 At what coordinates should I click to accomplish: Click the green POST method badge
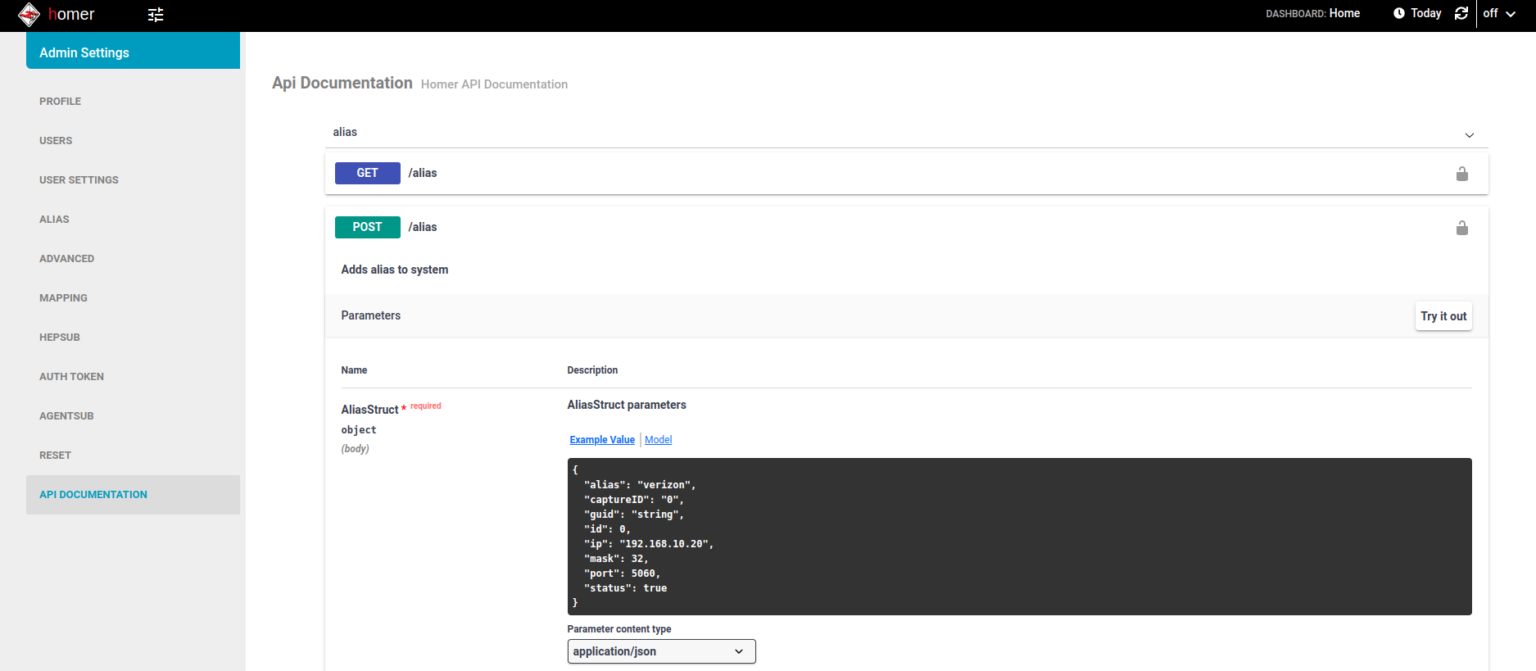[367, 226]
